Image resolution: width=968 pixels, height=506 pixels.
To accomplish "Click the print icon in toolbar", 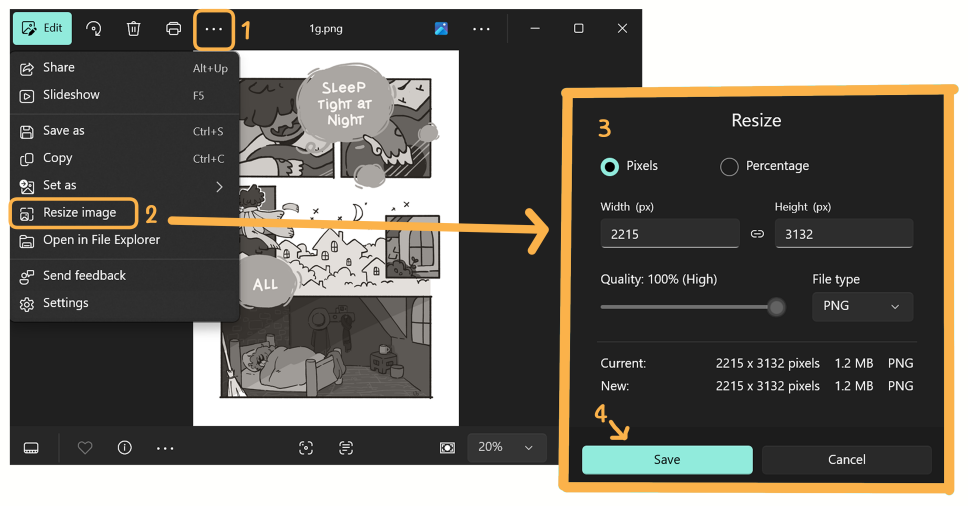I will click(173, 28).
